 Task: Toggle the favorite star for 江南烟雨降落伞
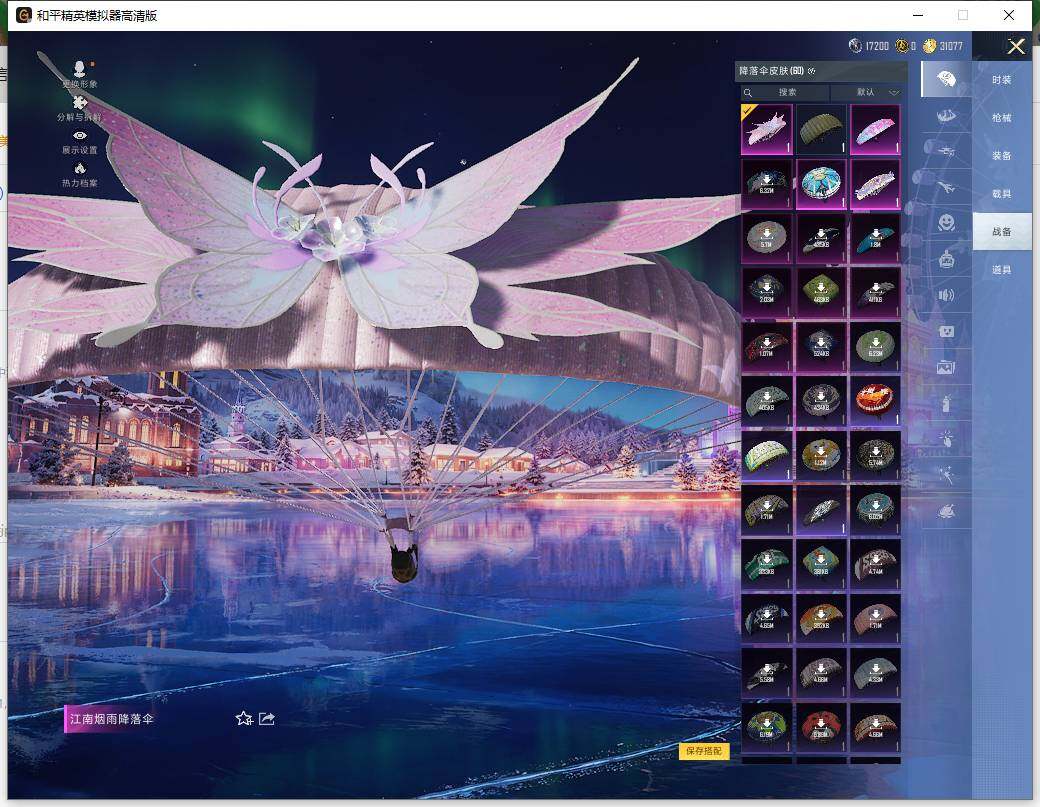click(x=243, y=718)
